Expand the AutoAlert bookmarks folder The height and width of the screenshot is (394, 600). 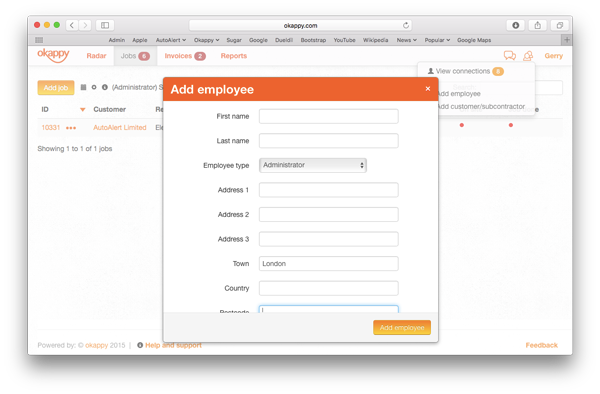click(x=171, y=40)
